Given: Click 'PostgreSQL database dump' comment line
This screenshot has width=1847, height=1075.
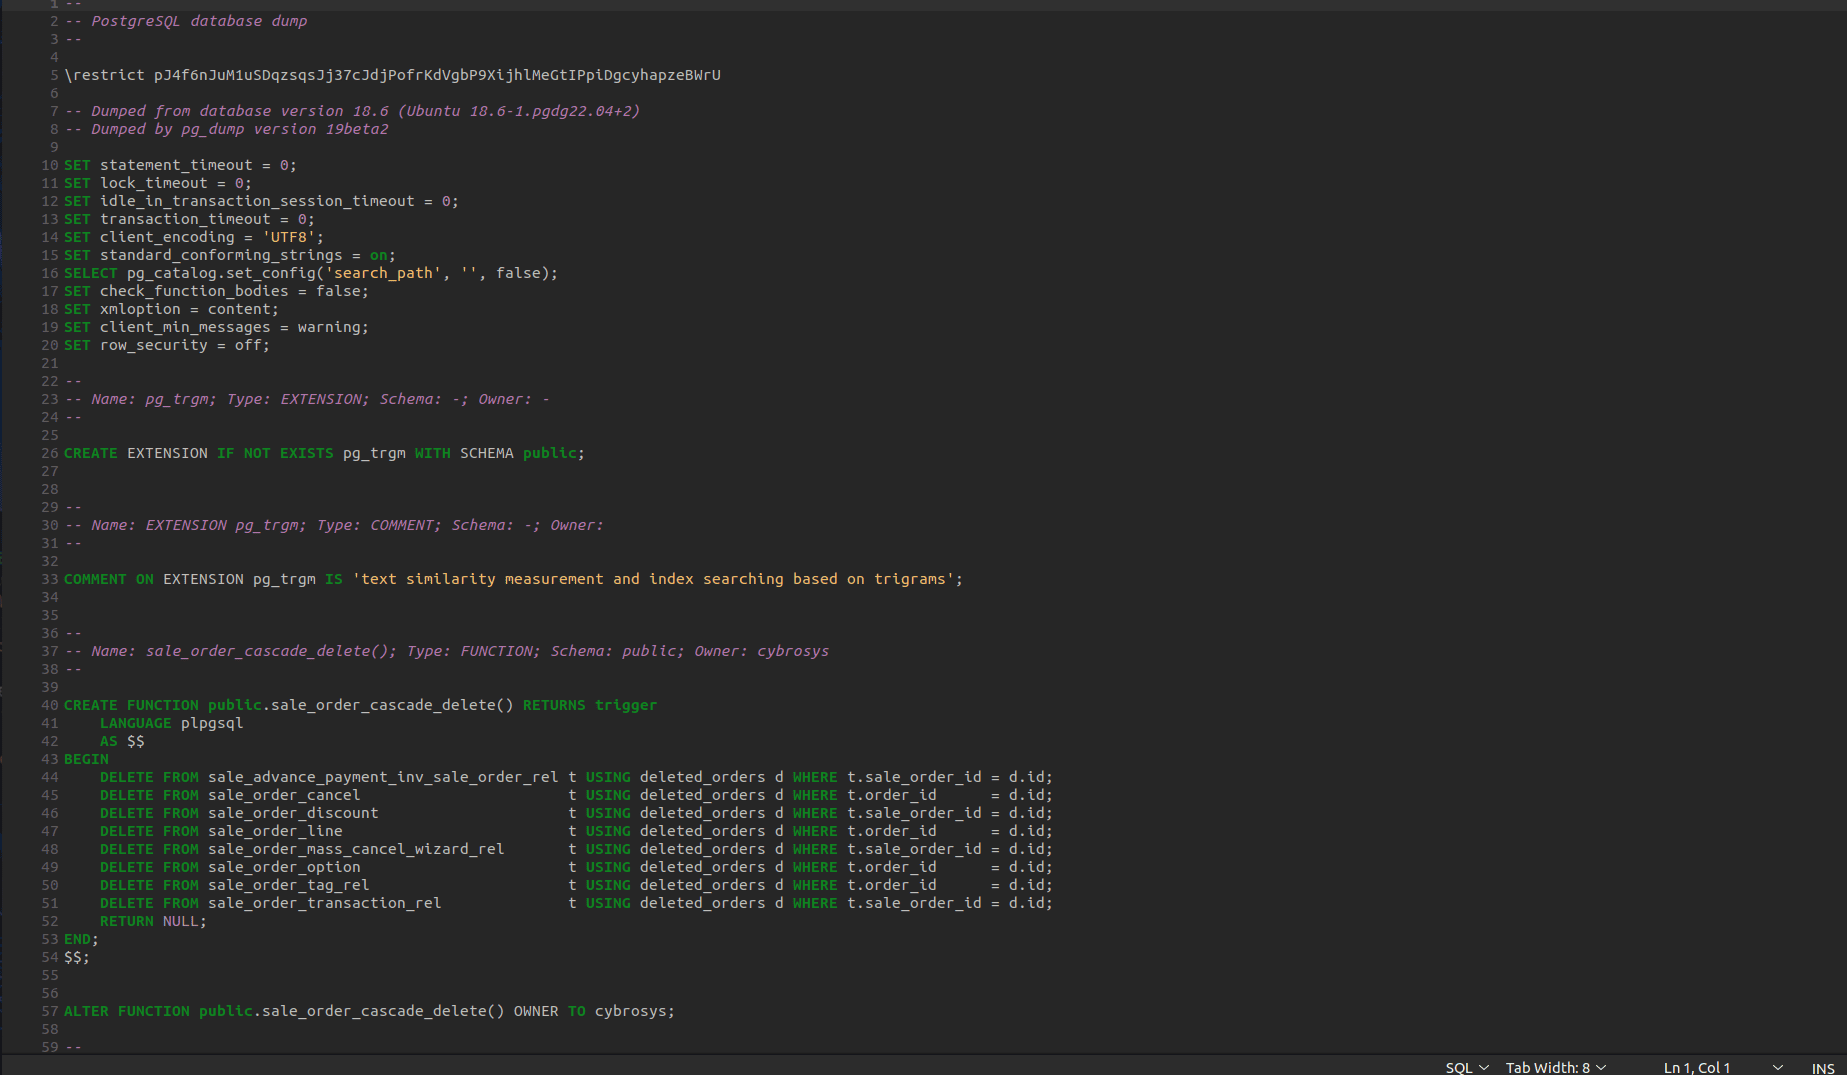Looking at the screenshot, I should click(186, 21).
